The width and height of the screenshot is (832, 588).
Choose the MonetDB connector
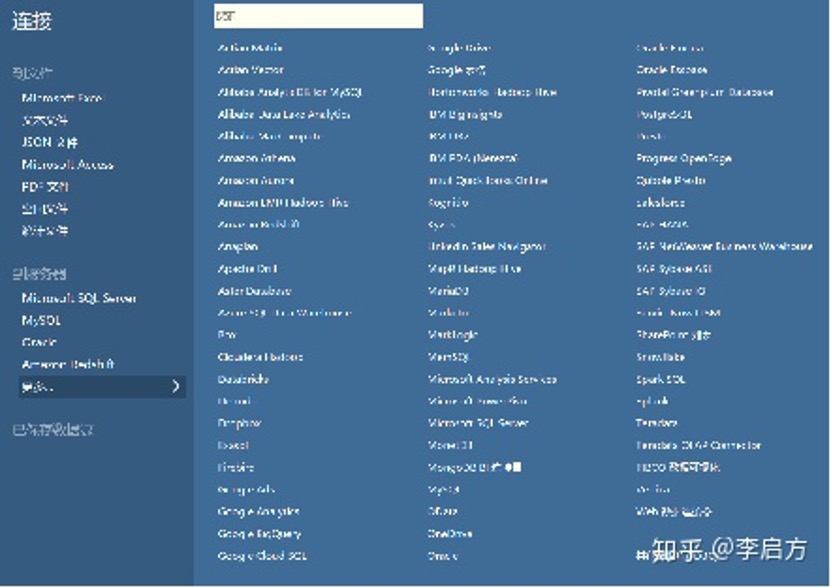(x=450, y=445)
